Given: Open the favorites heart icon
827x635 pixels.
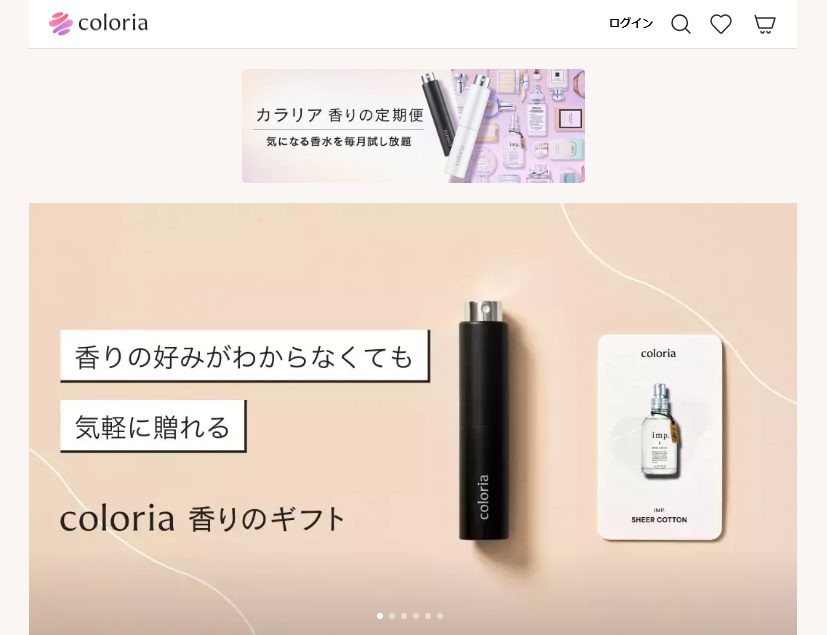Looking at the screenshot, I should (x=720, y=24).
